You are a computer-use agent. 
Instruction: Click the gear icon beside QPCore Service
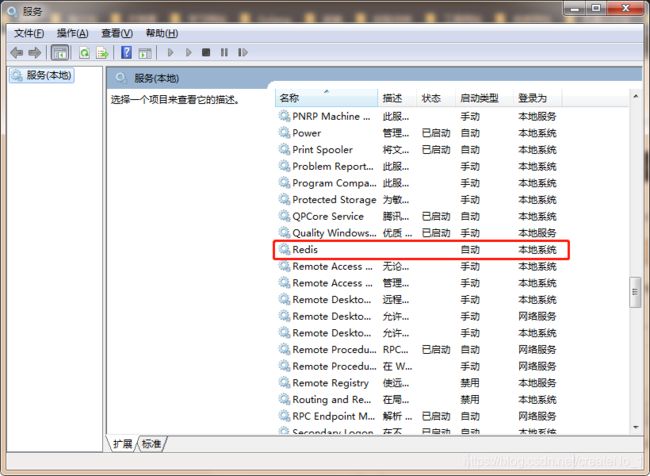pyautogui.click(x=284, y=216)
